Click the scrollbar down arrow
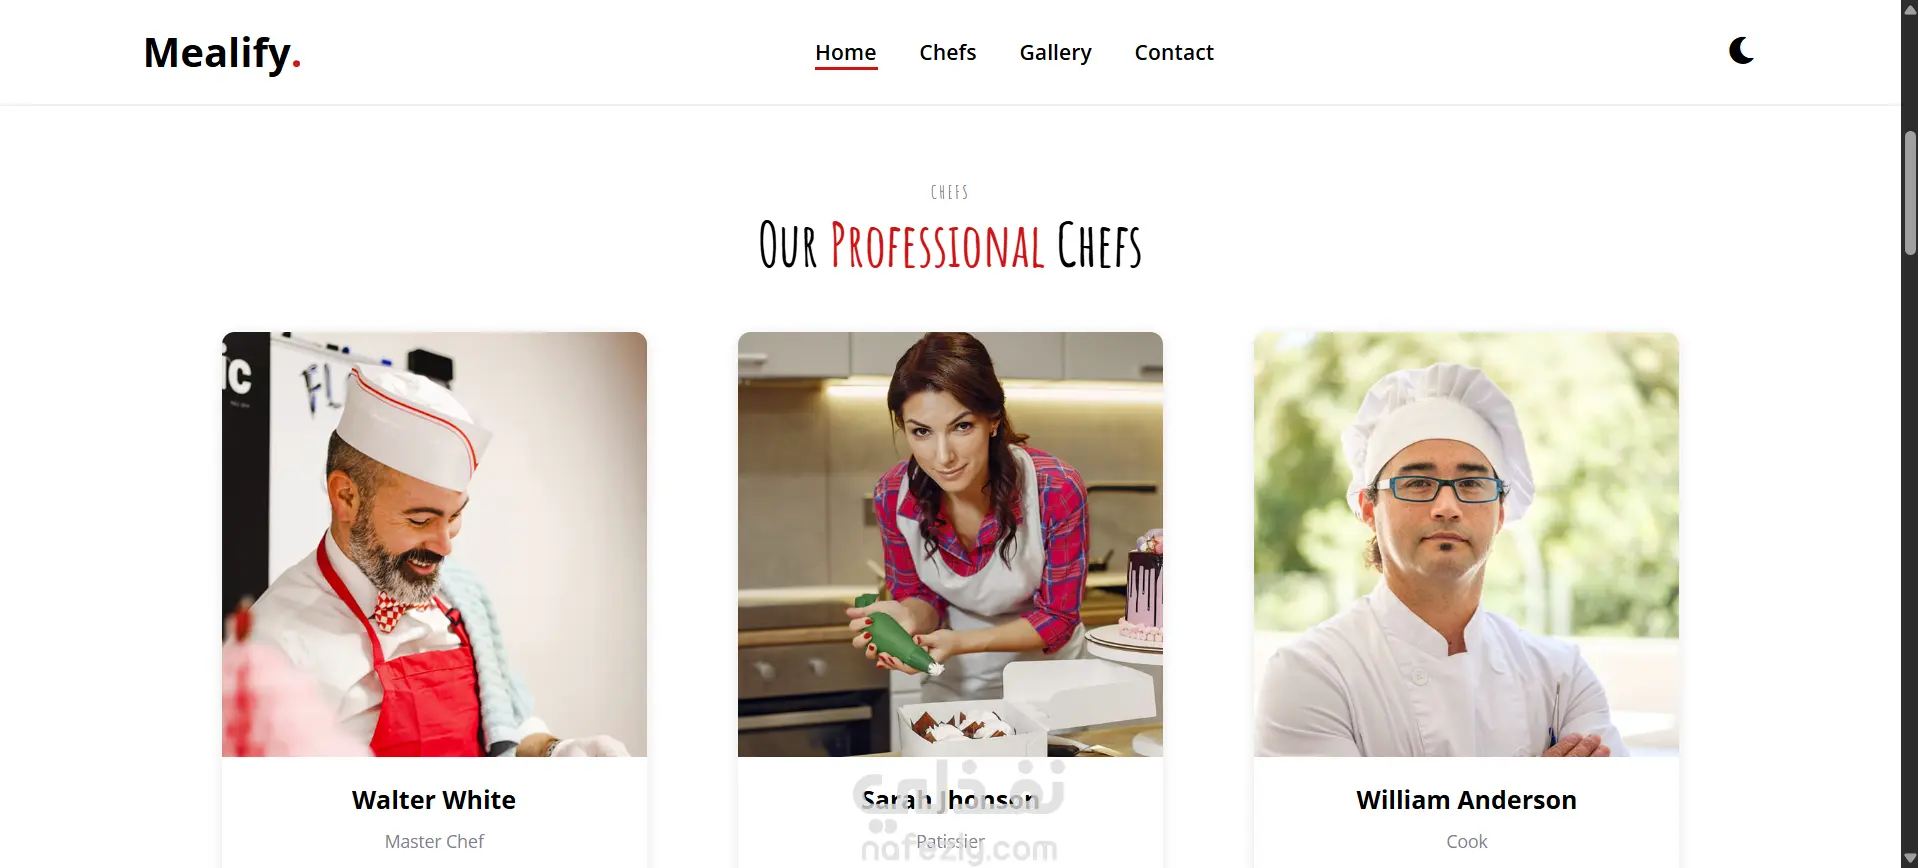This screenshot has width=1918, height=868. (1909, 859)
